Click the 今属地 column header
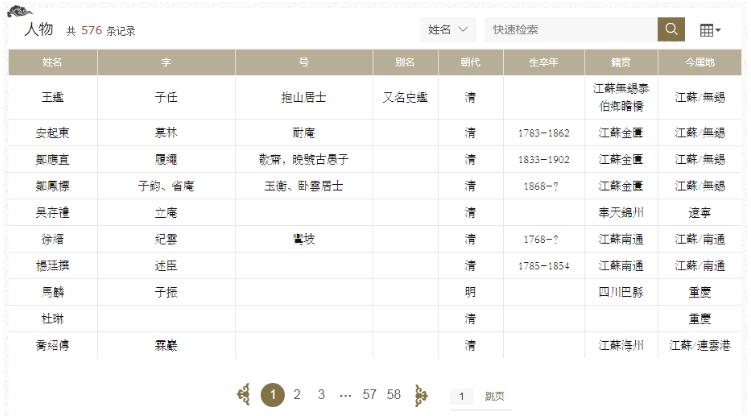Image resolution: width=751 pixels, height=416 pixels. point(700,62)
